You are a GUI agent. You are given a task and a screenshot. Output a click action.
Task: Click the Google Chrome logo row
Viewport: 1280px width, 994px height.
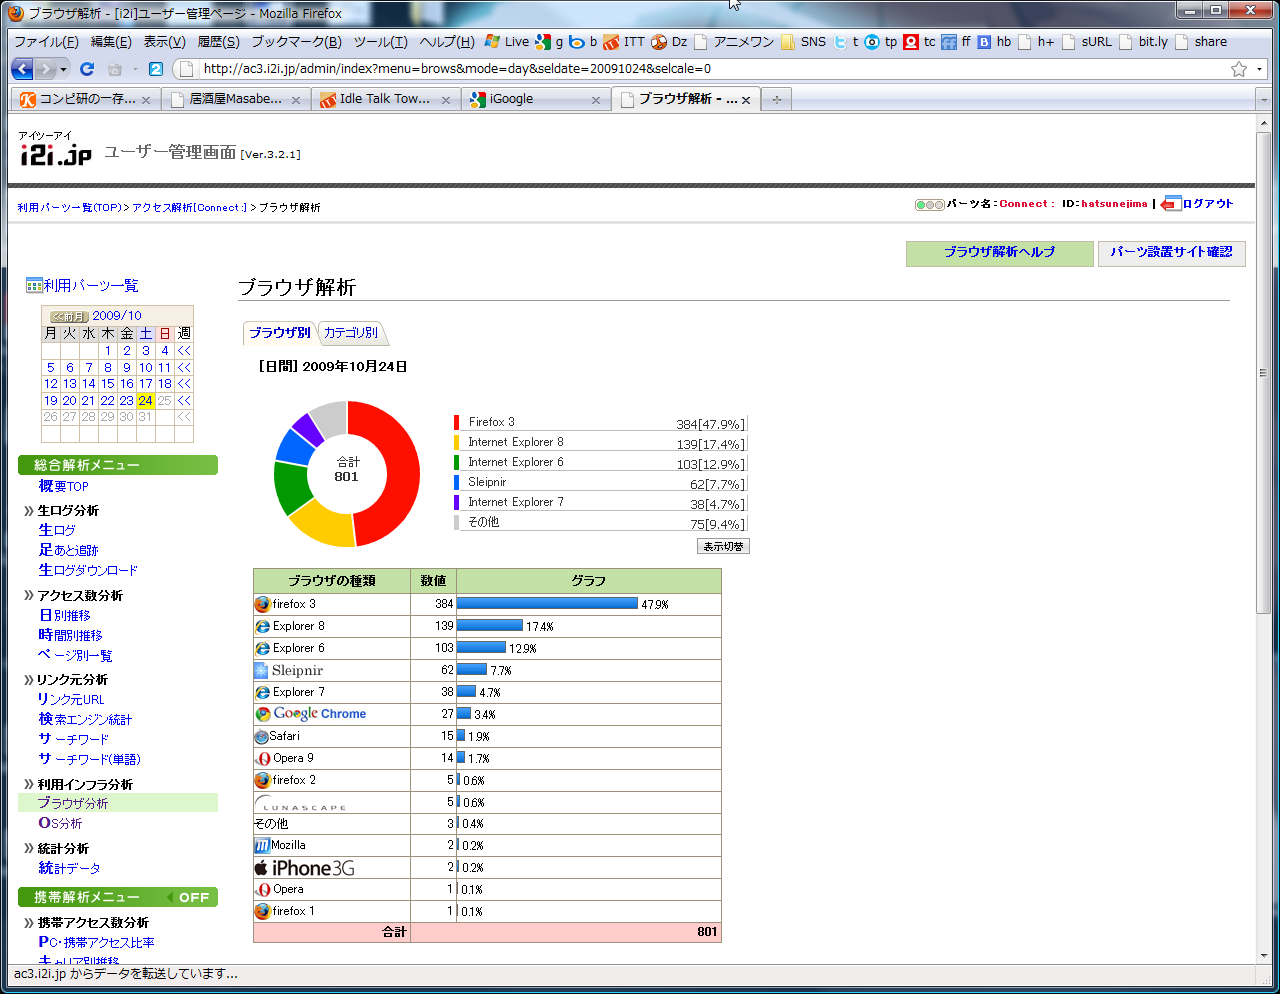point(311,714)
